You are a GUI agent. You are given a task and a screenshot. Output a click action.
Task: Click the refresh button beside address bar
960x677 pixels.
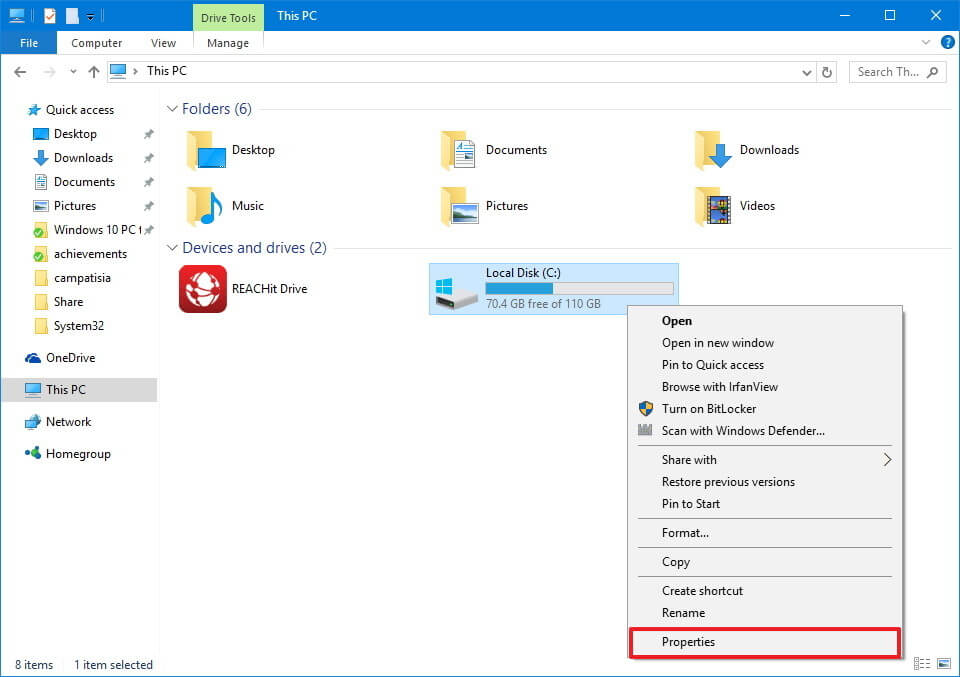(x=827, y=72)
